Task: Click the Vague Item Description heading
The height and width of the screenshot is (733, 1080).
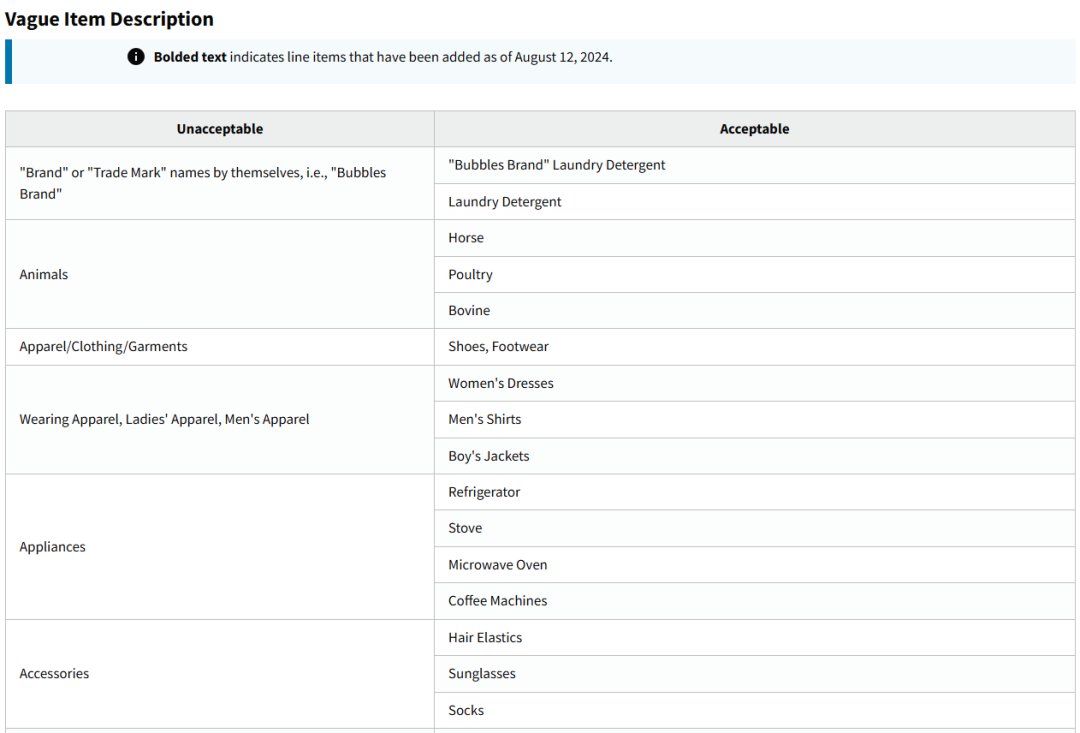Action: tap(109, 19)
